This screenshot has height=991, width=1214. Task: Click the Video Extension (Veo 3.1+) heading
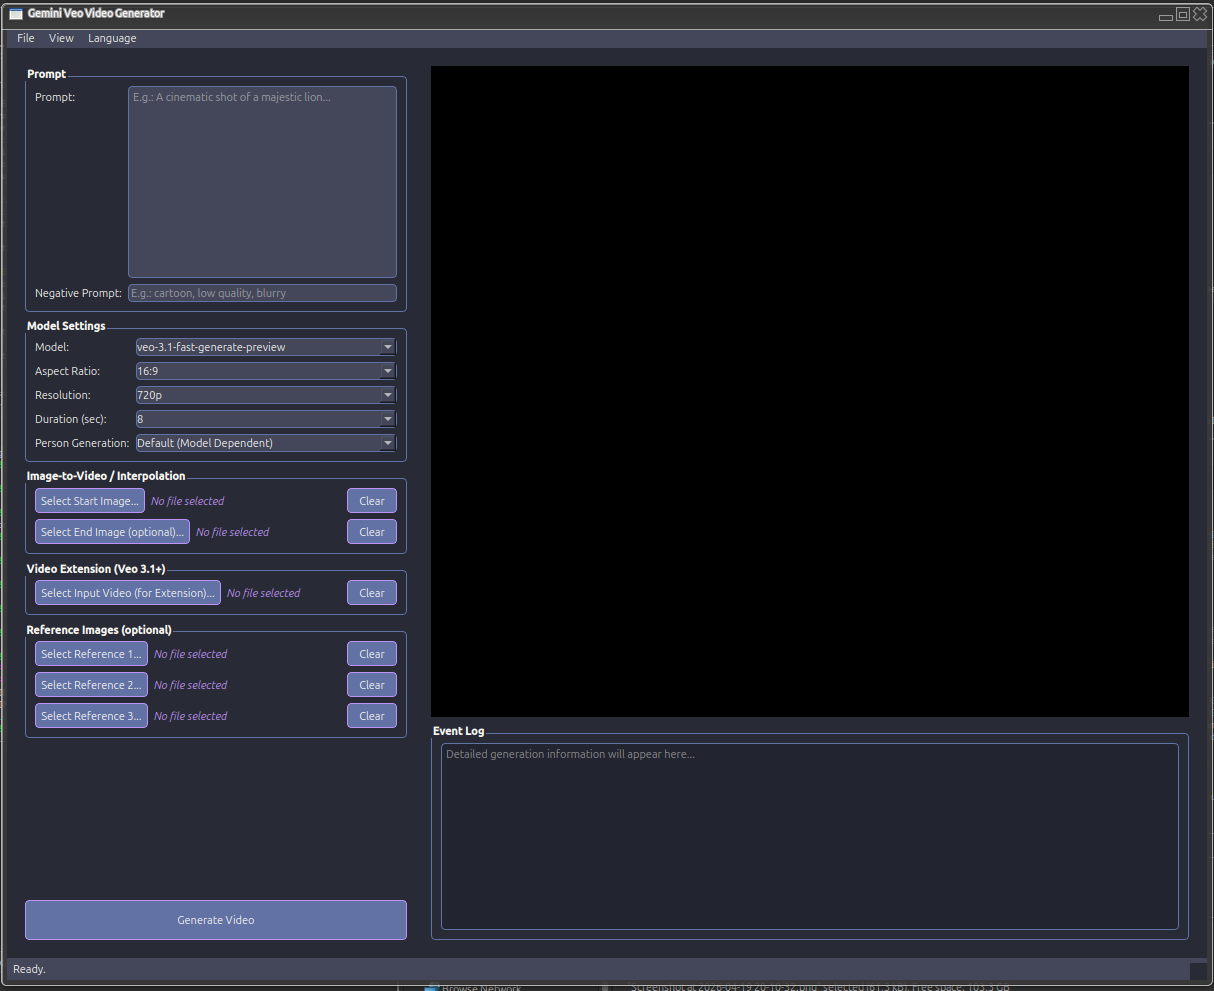coord(96,569)
